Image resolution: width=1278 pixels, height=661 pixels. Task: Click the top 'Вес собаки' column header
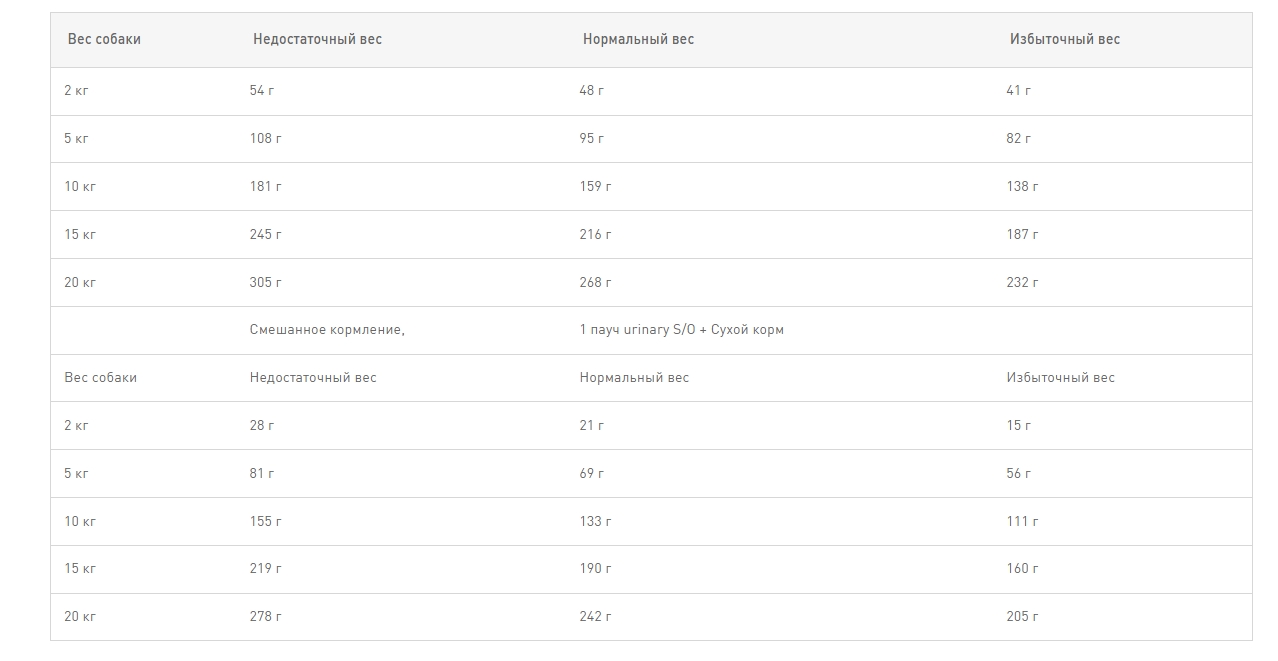click(x=104, y=40)
